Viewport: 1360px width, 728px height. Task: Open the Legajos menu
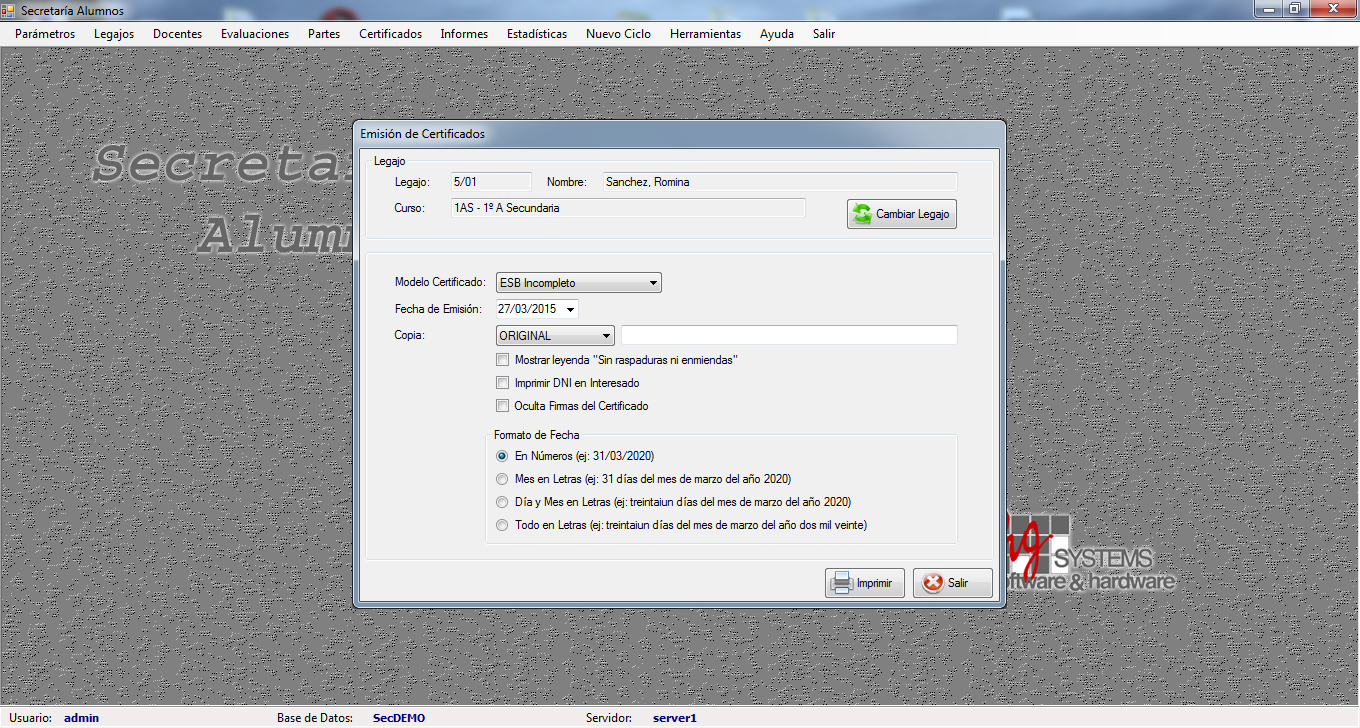coord(114,34)
